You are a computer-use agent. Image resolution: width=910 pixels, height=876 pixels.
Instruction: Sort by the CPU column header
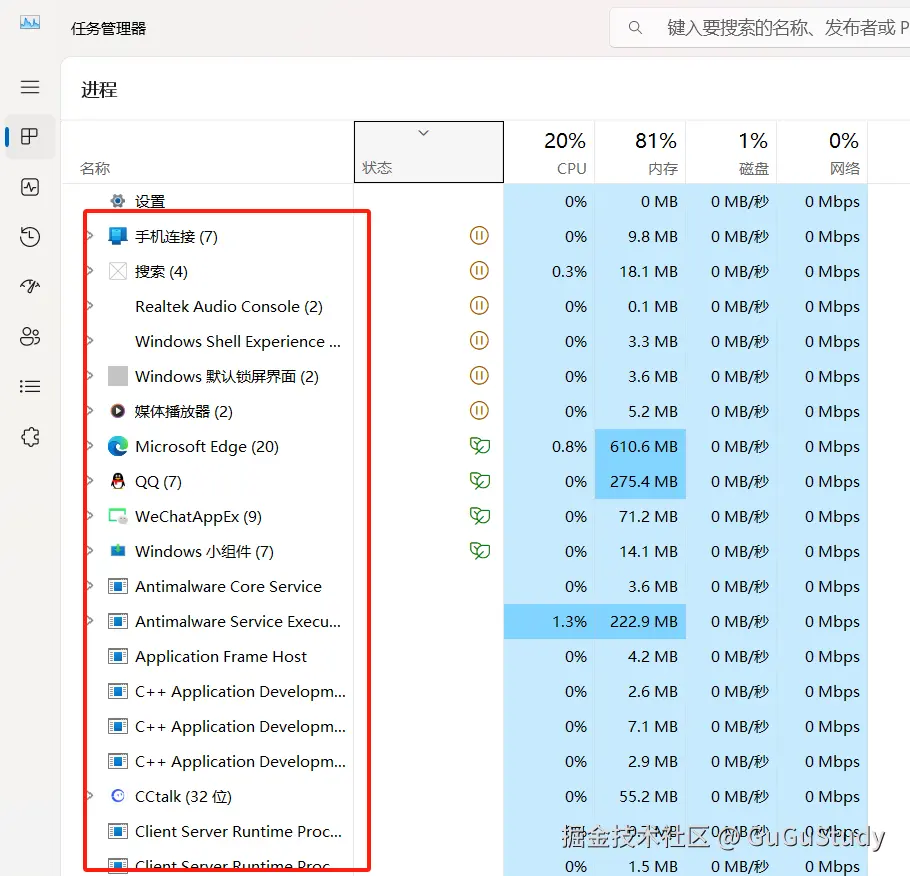[549, 152]
